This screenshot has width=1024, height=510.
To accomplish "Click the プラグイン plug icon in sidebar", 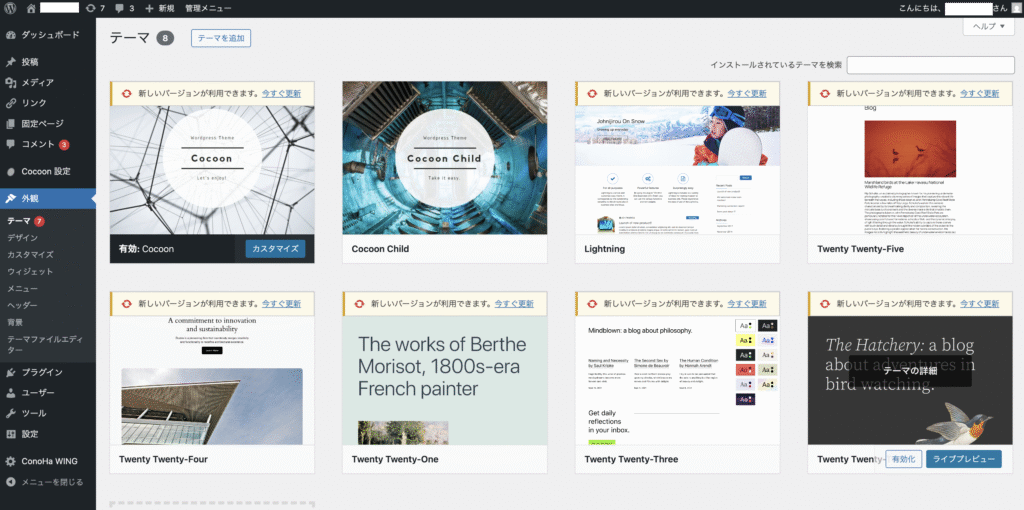I will 11,372.
